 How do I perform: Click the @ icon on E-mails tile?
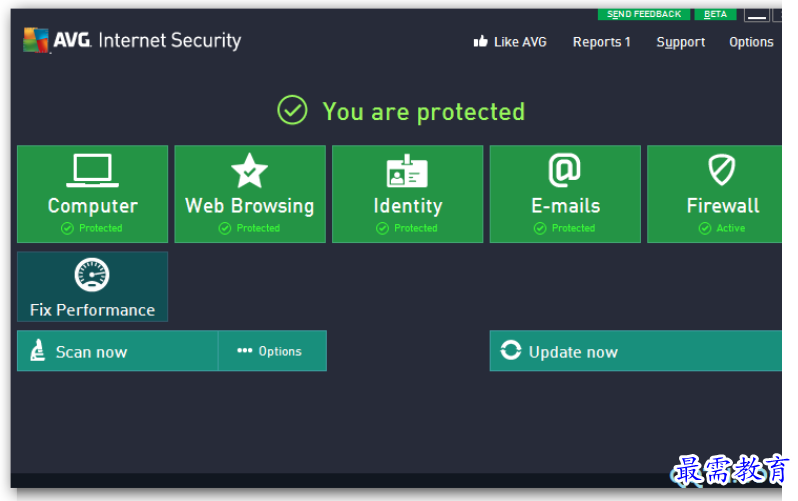564,170
